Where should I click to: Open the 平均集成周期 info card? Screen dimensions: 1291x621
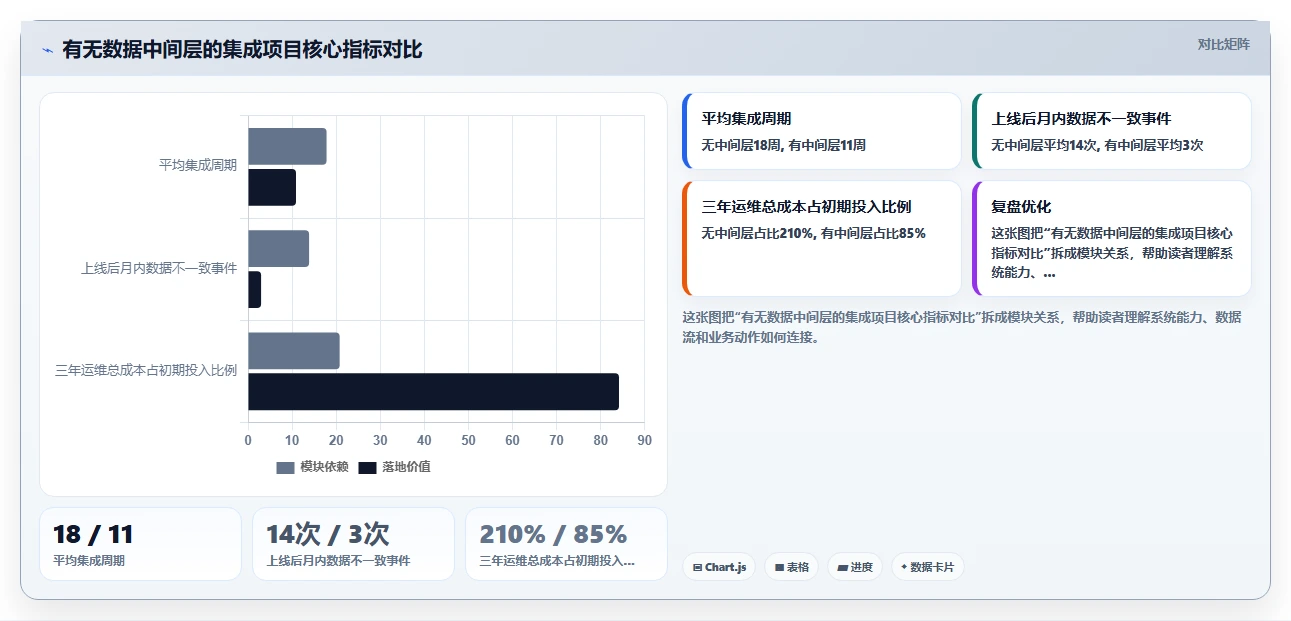click(x=821, y=131)
